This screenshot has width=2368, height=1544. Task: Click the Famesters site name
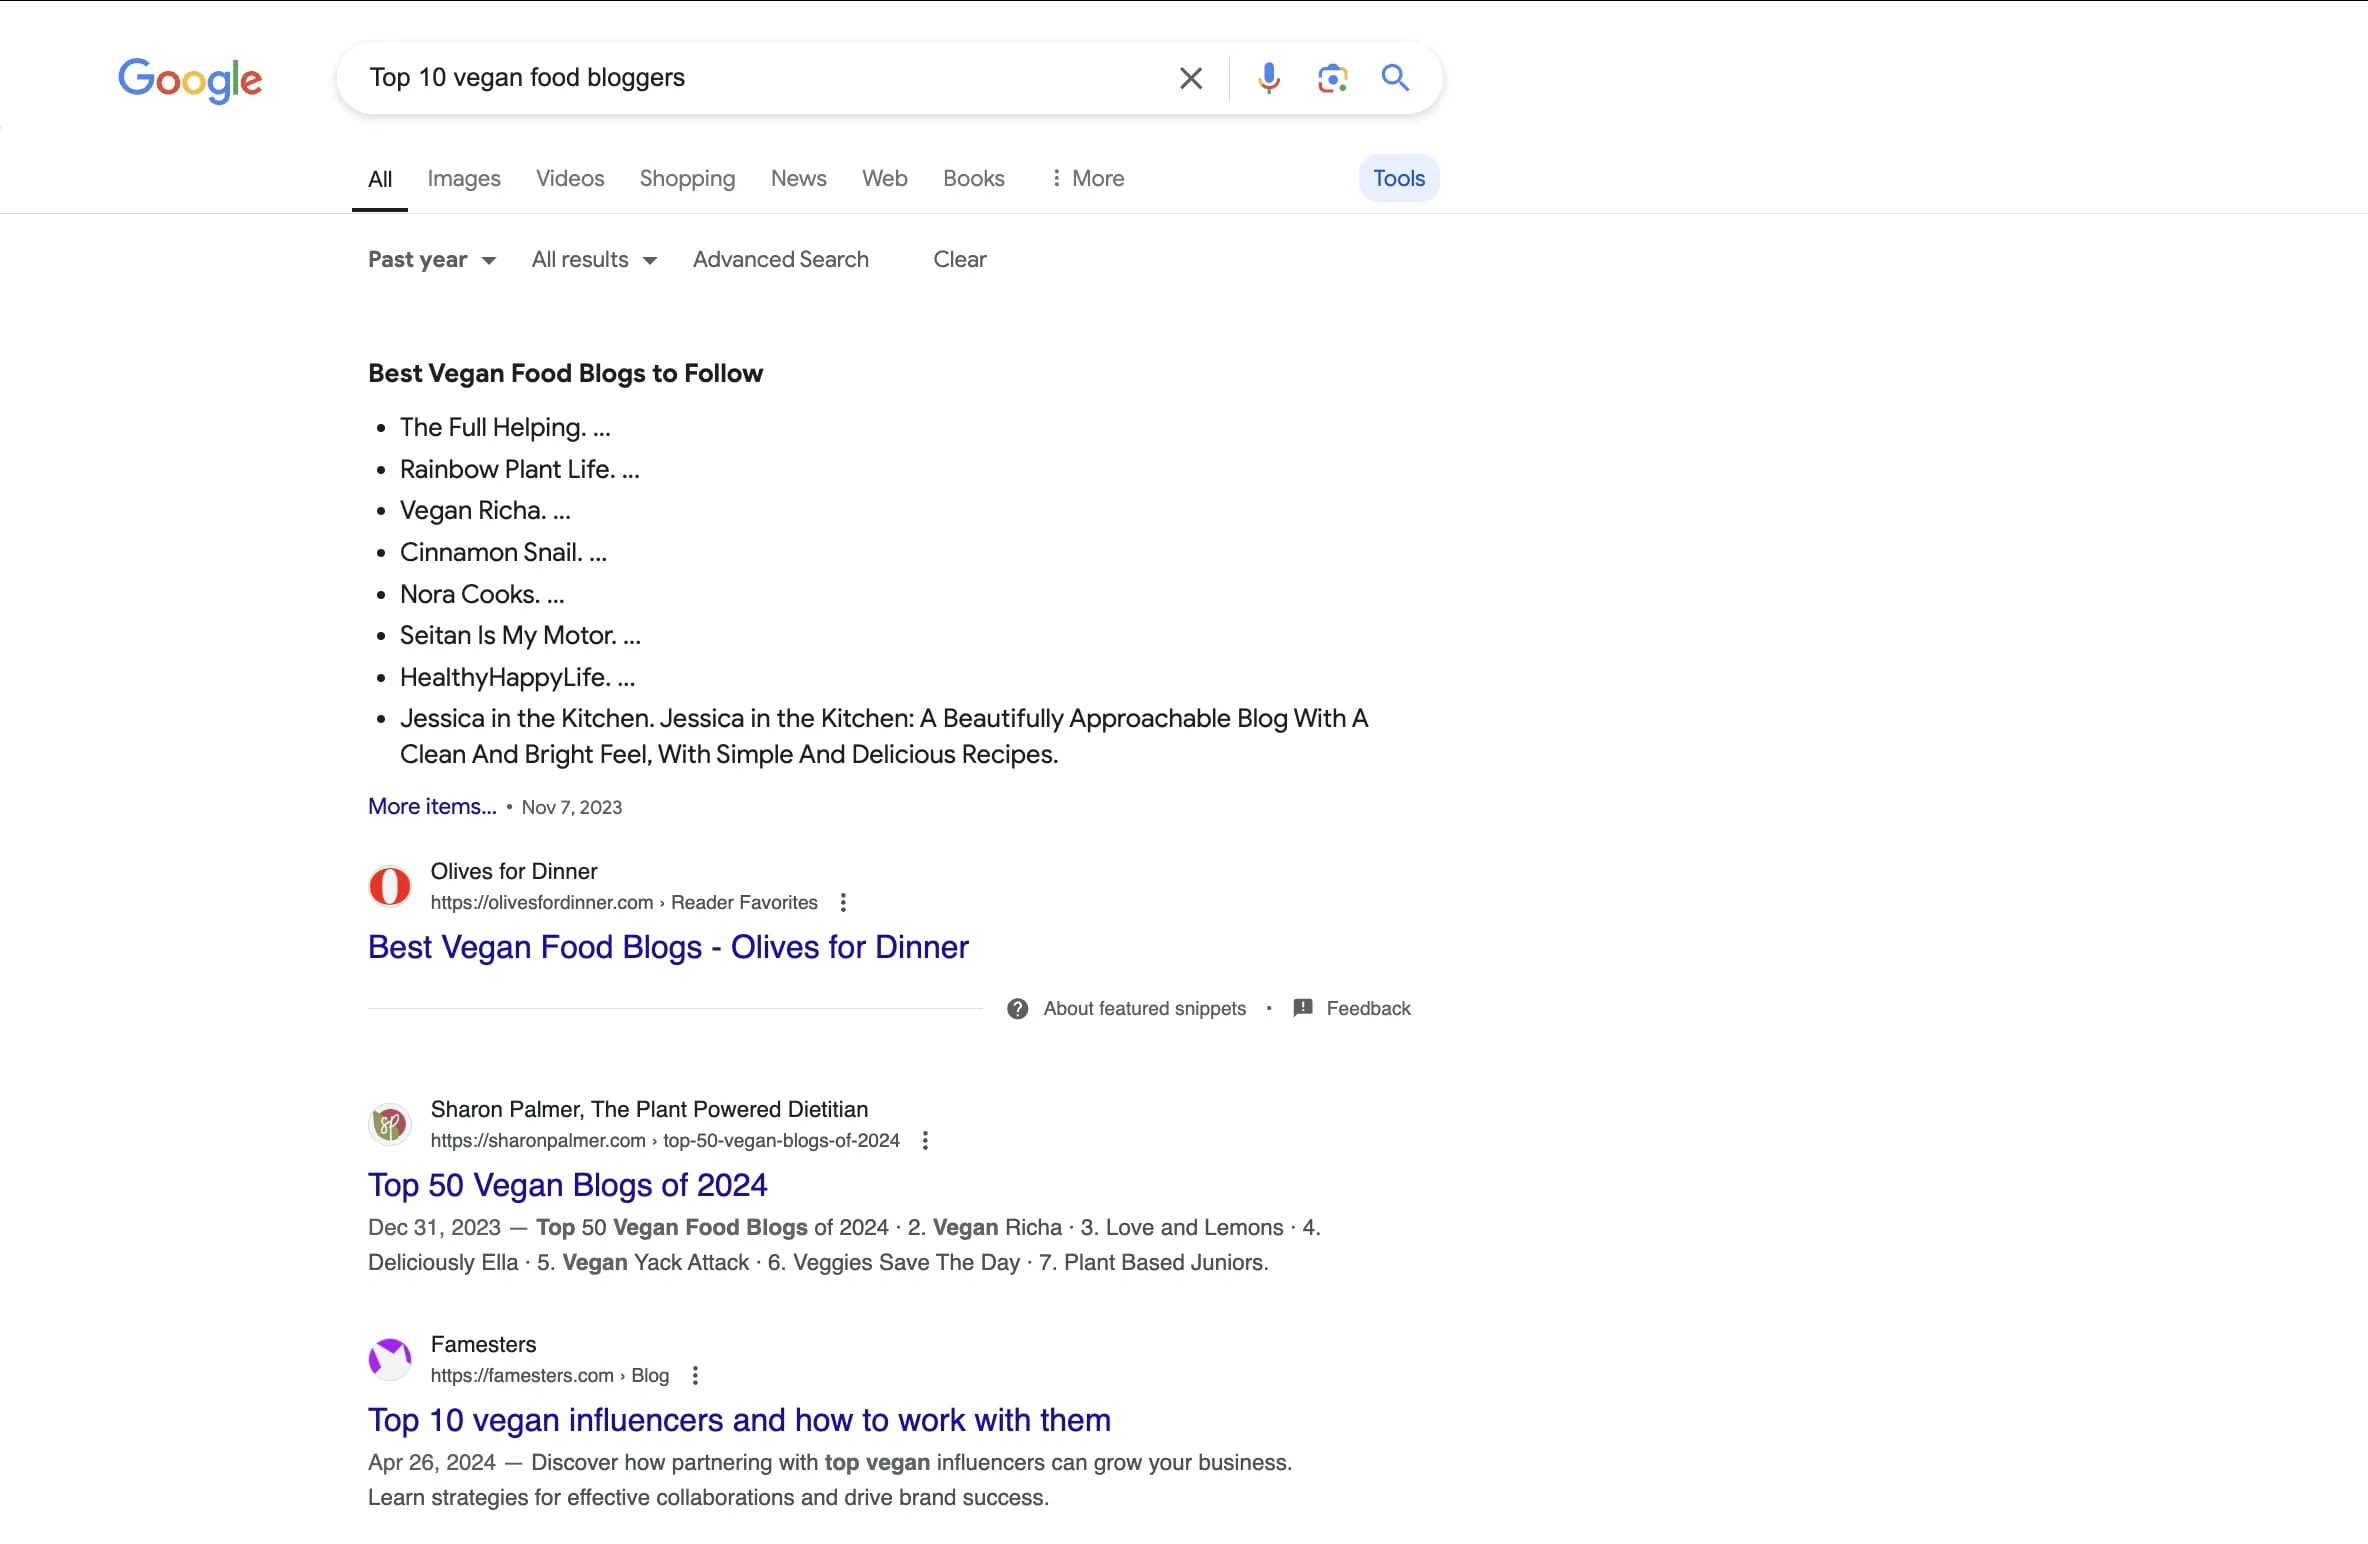[x=483, y=1345]
